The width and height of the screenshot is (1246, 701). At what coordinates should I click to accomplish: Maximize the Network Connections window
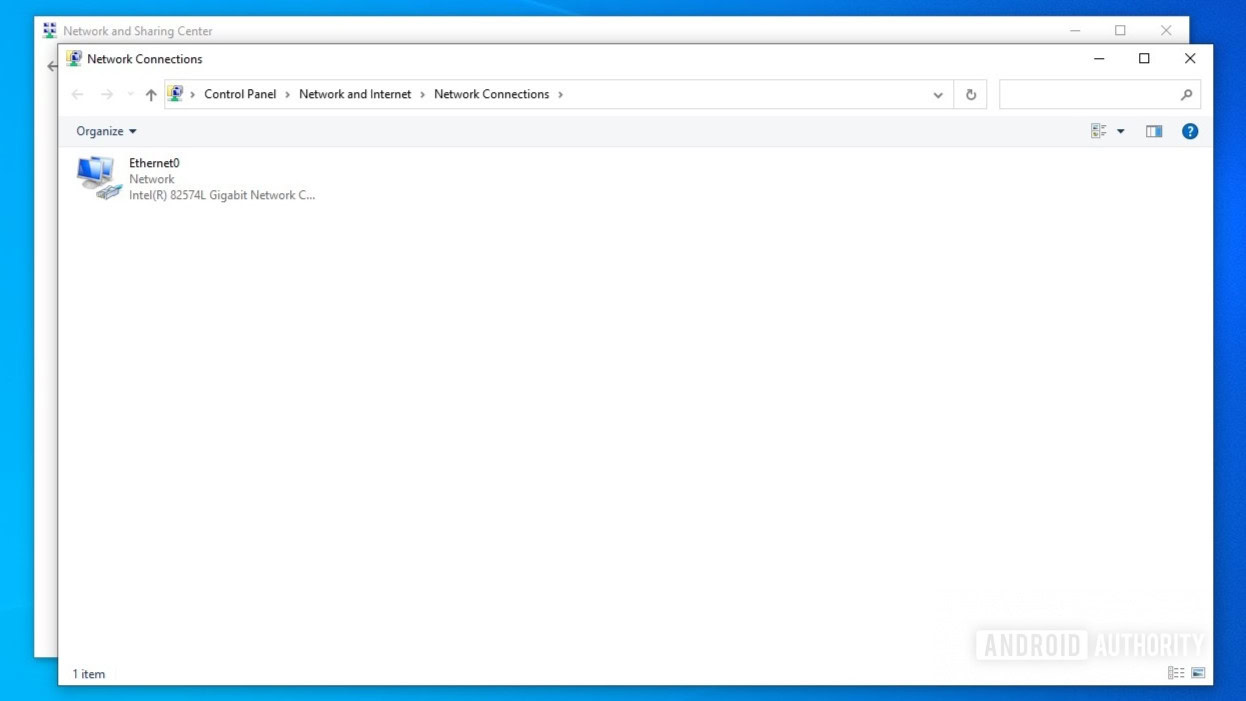pyautogui.click(x=1144, y=59)
